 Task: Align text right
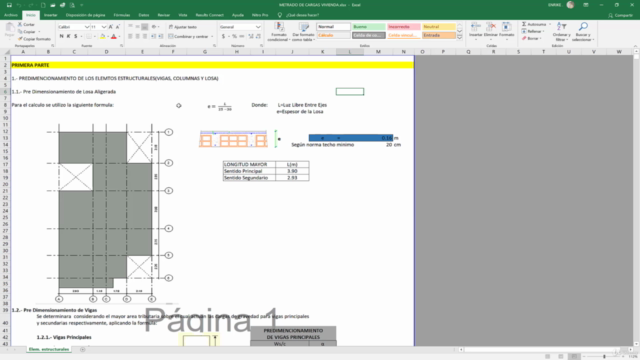click(144, 36)
